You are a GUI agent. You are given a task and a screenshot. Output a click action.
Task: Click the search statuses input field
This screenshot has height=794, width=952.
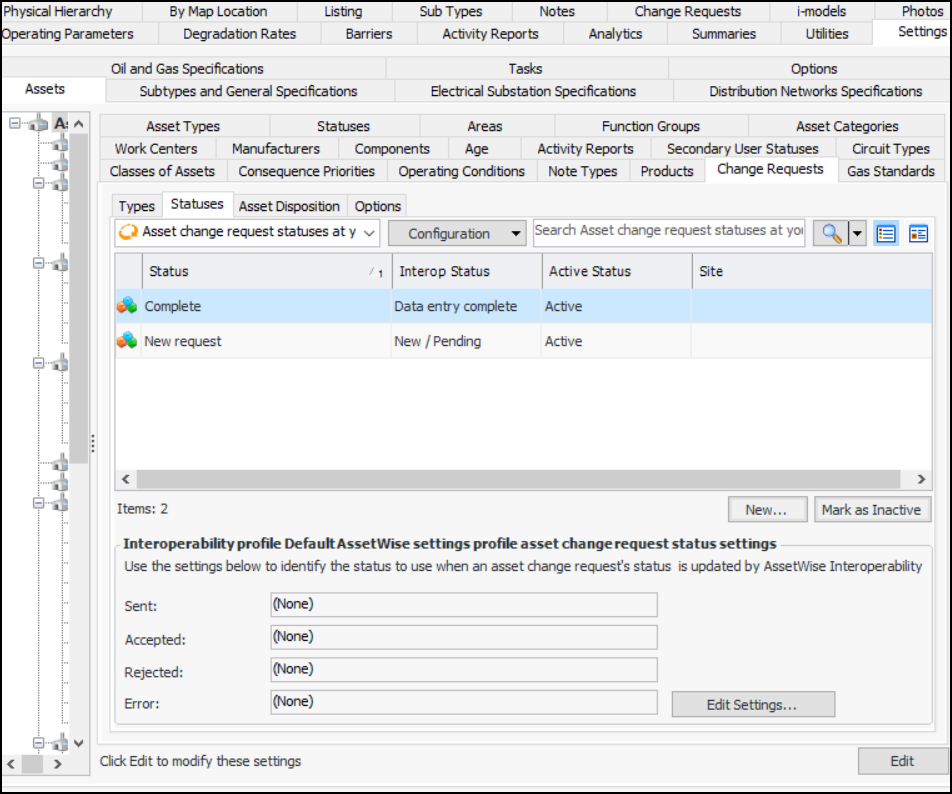[668, 231]
